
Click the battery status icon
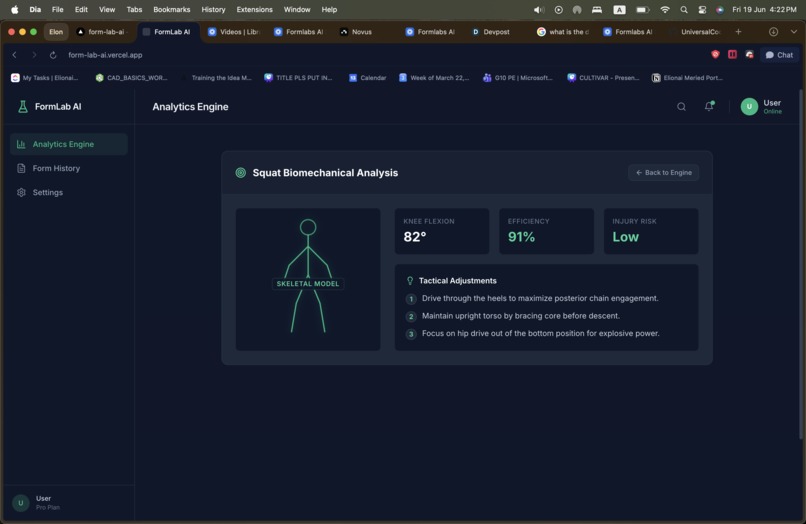[643, 9]
